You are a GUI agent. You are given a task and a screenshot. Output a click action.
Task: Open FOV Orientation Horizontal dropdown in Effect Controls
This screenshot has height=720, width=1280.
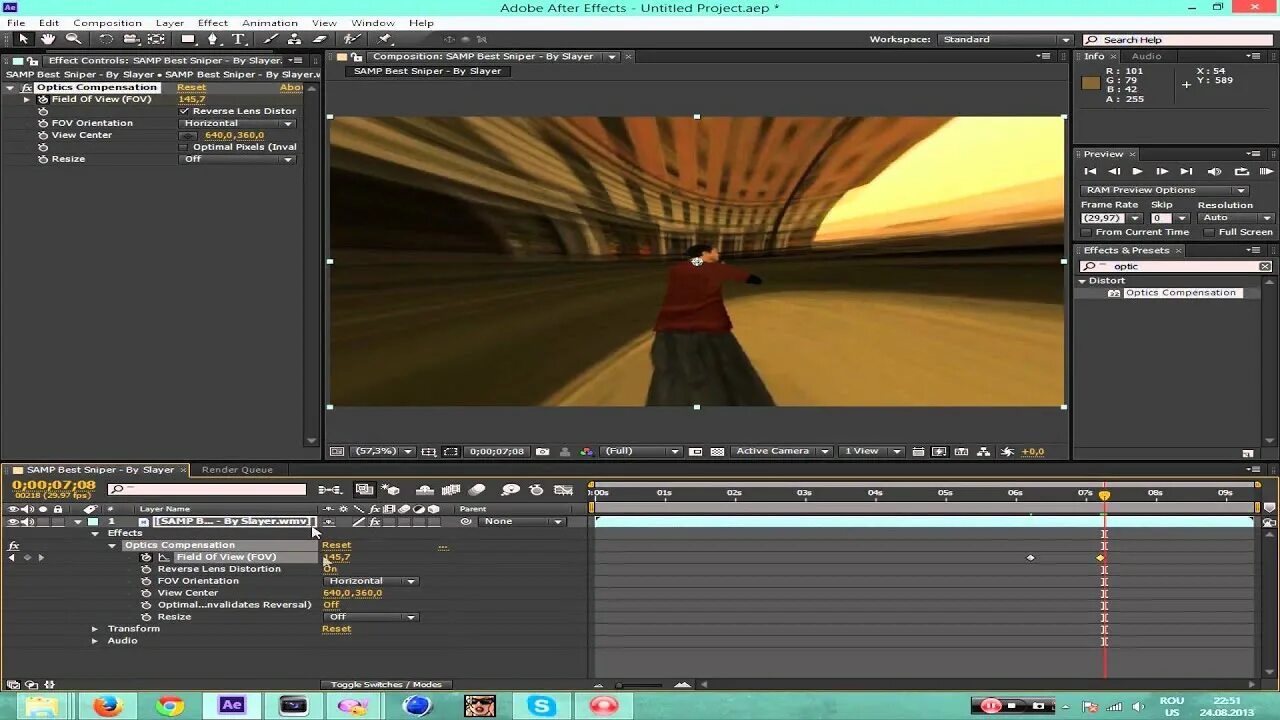tap(238, 123)
